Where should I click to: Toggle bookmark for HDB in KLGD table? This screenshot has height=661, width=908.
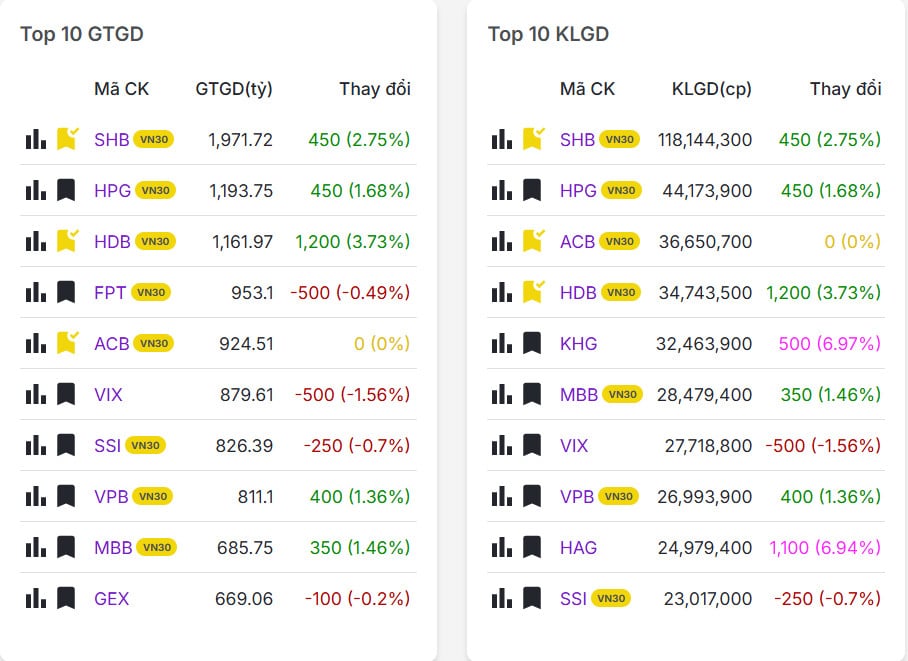[532, 292]
